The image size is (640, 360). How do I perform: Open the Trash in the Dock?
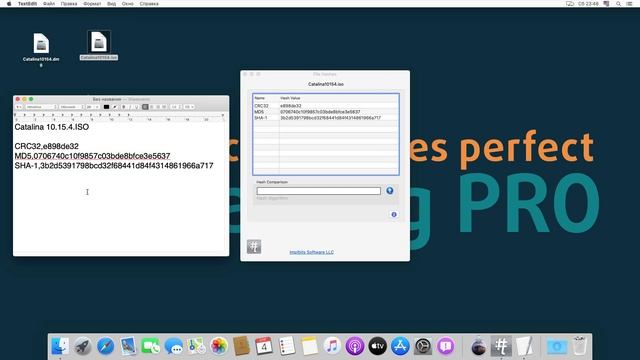[580, 347]
